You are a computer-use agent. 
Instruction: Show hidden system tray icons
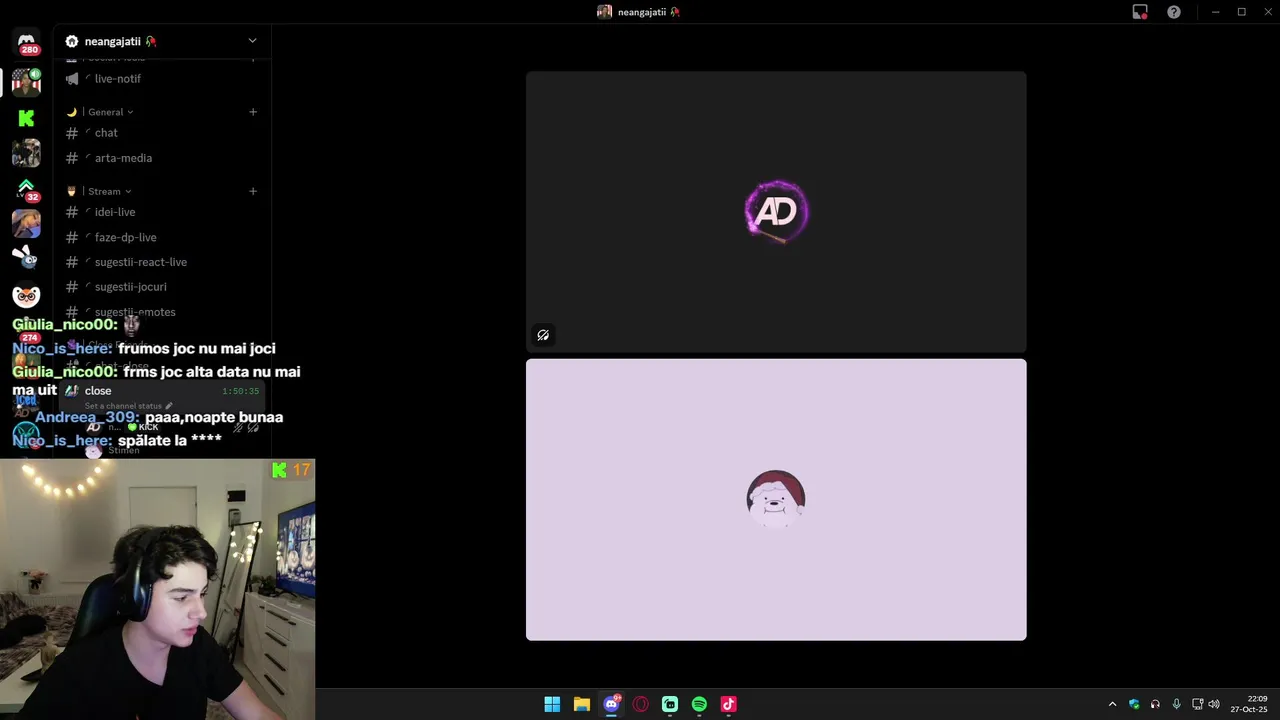1112,704
